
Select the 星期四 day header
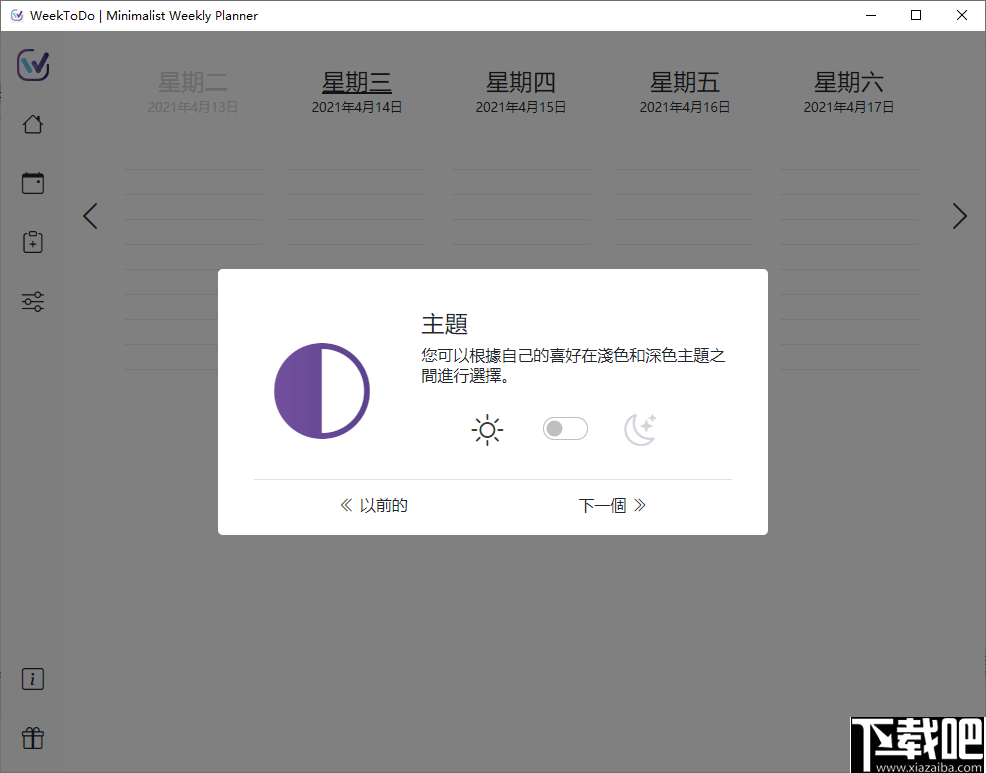point(521,82)
